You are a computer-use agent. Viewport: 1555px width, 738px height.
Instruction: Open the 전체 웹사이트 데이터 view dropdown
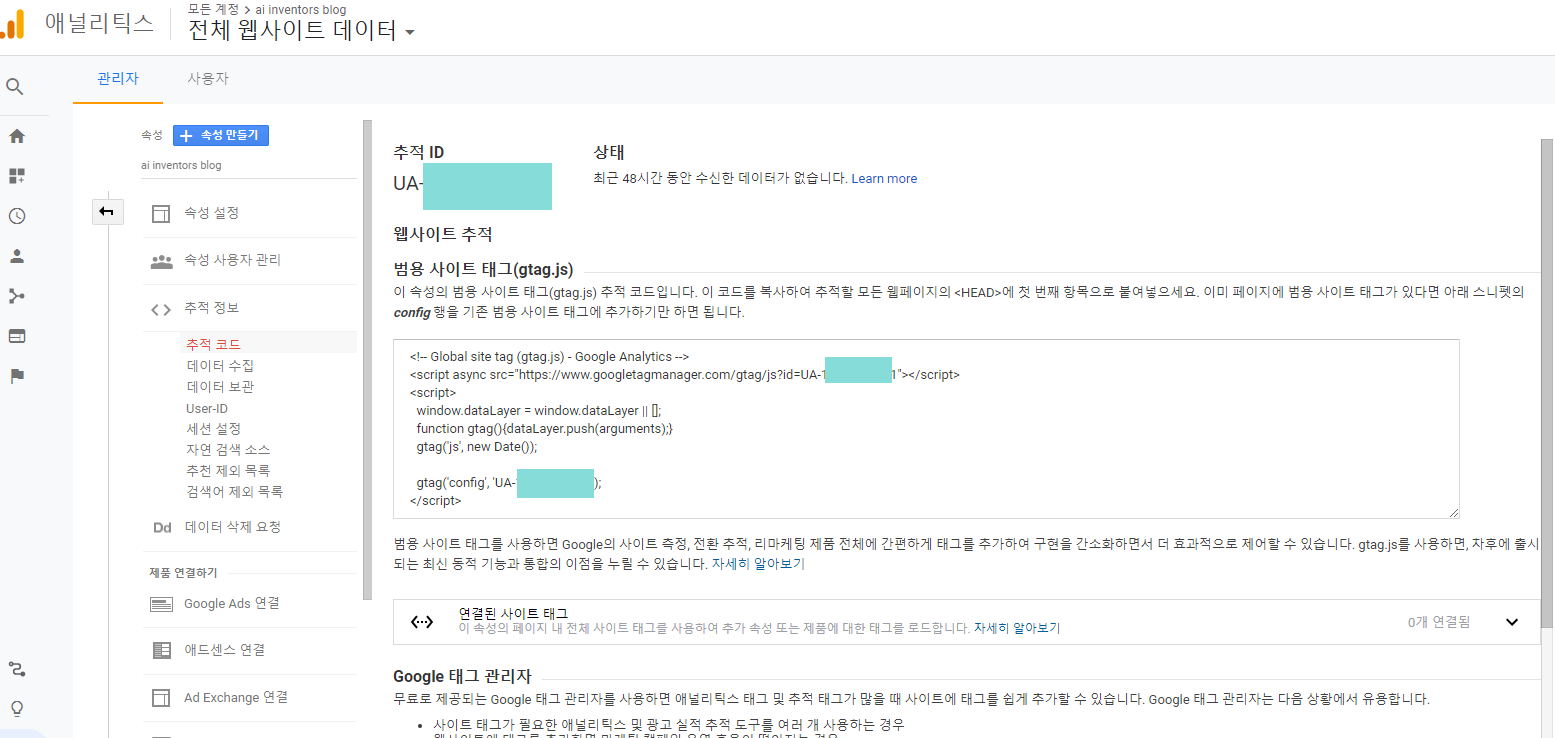pos(410,32)
